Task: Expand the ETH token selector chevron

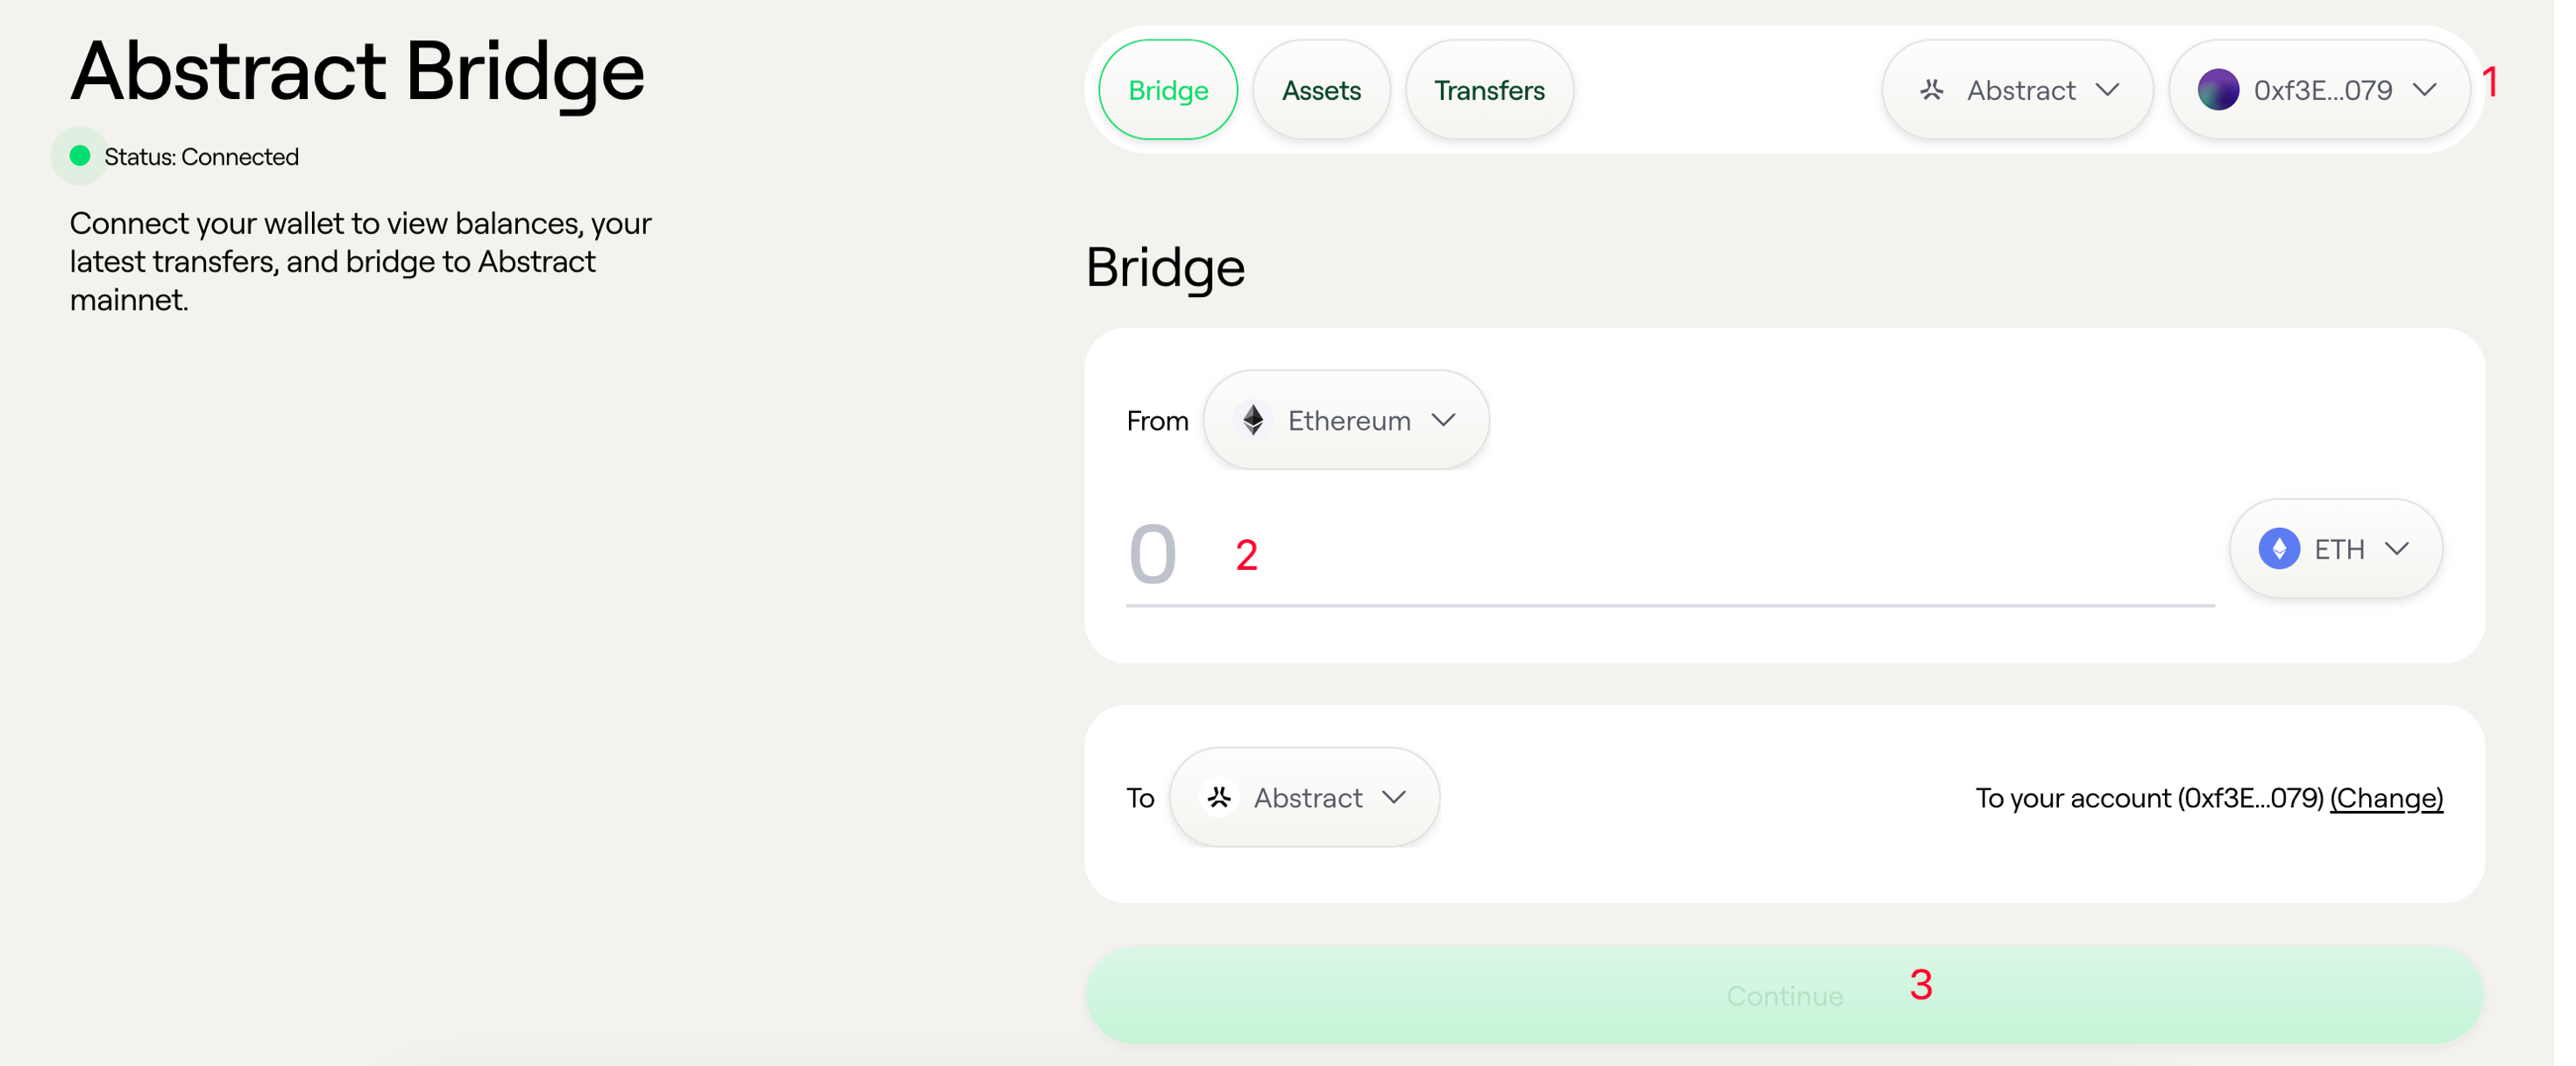Action: coord(2396,549)
